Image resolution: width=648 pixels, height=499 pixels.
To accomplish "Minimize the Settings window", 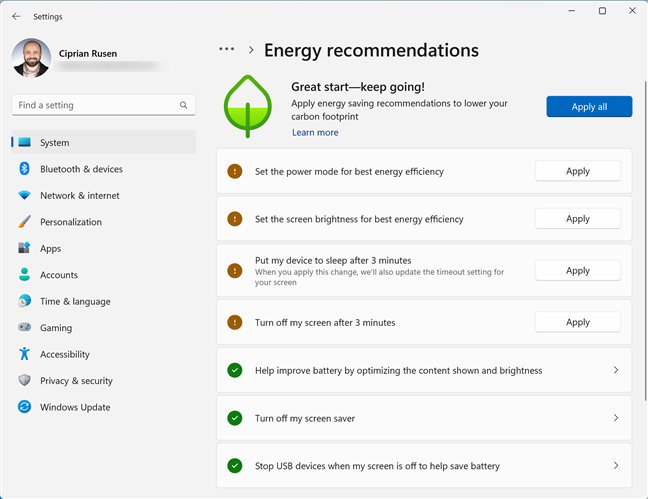I will click(572, 11).
